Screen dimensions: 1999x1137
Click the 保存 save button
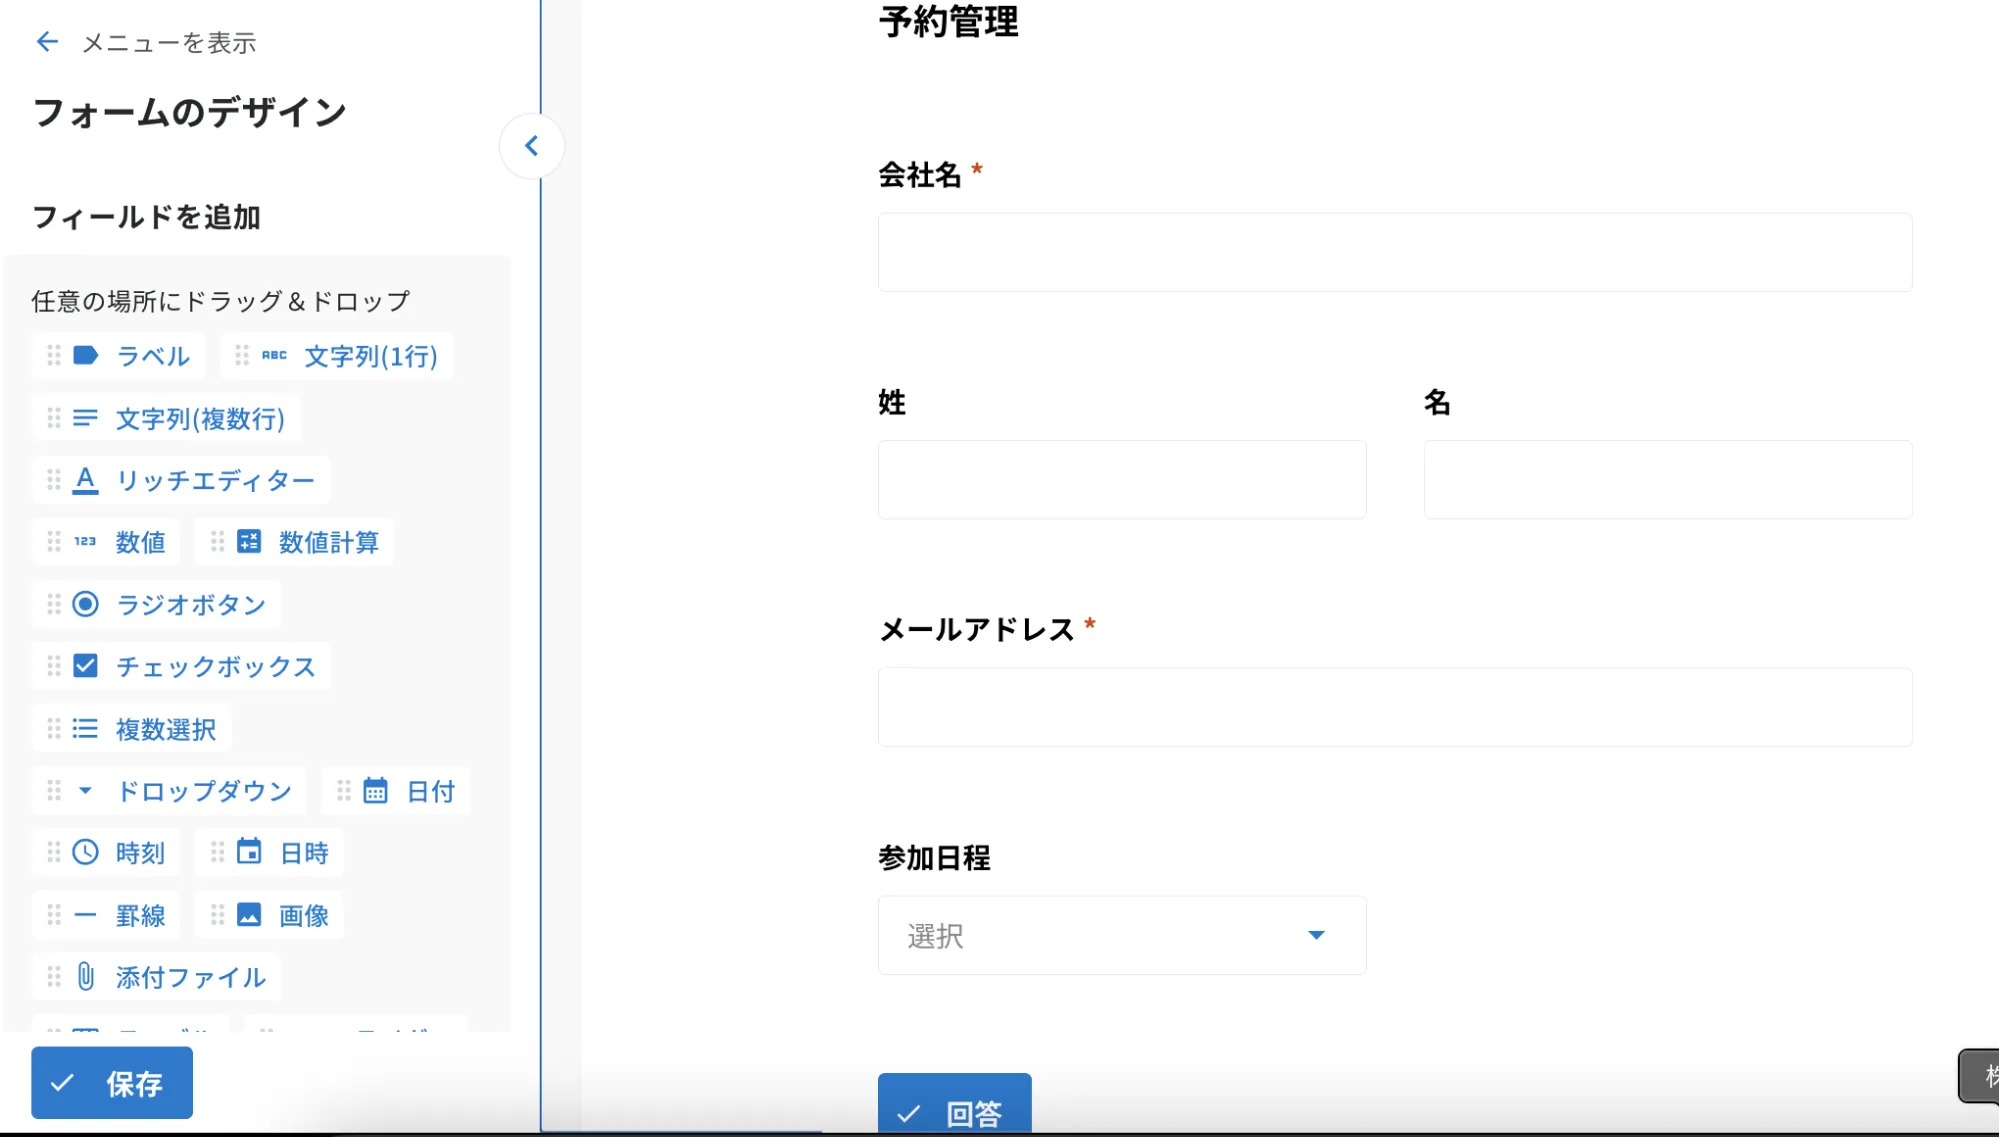(112, 1083)
